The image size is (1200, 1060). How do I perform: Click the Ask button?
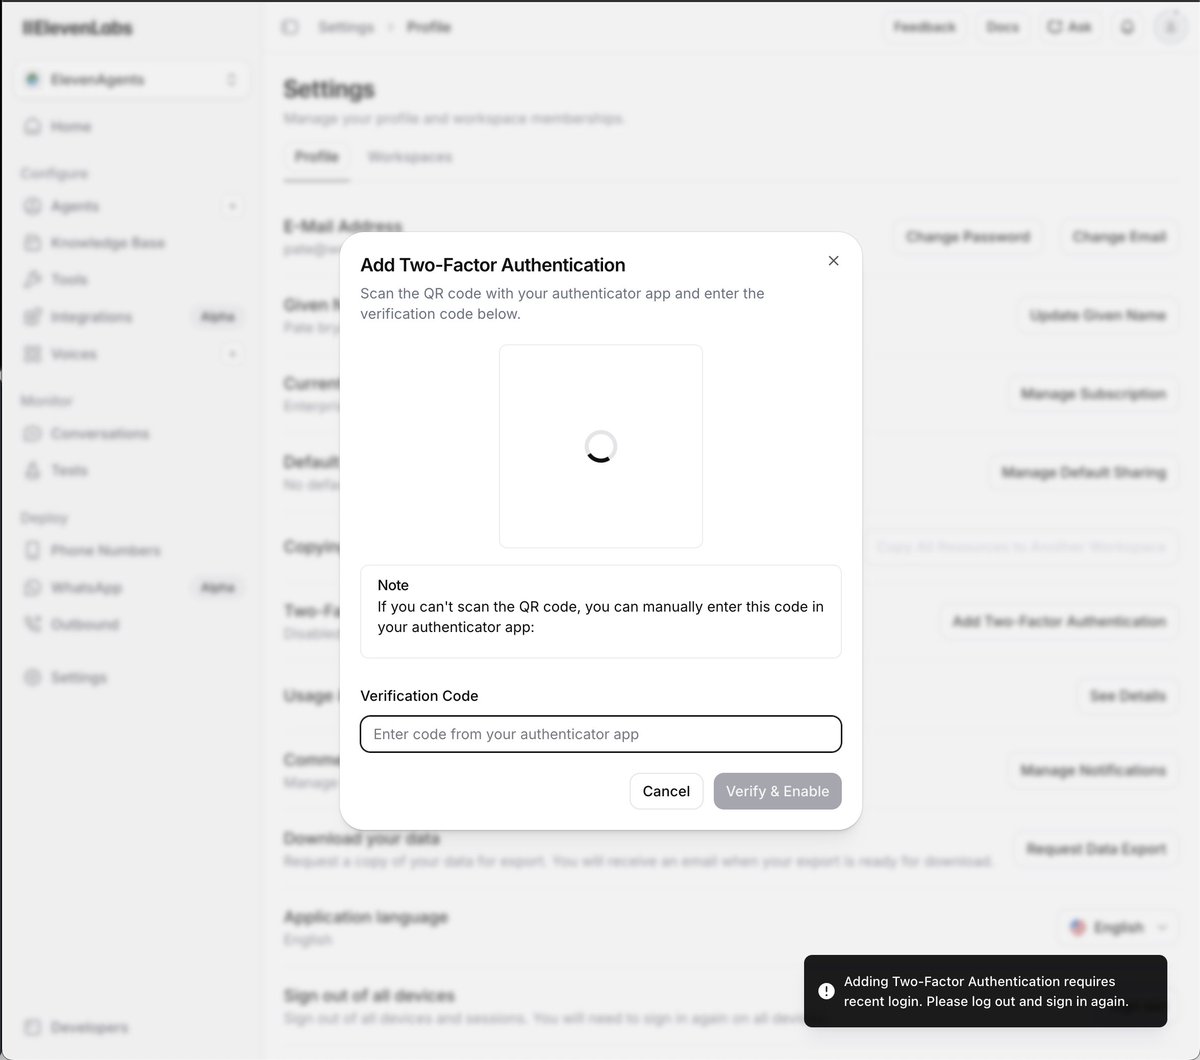(1069, 27)
